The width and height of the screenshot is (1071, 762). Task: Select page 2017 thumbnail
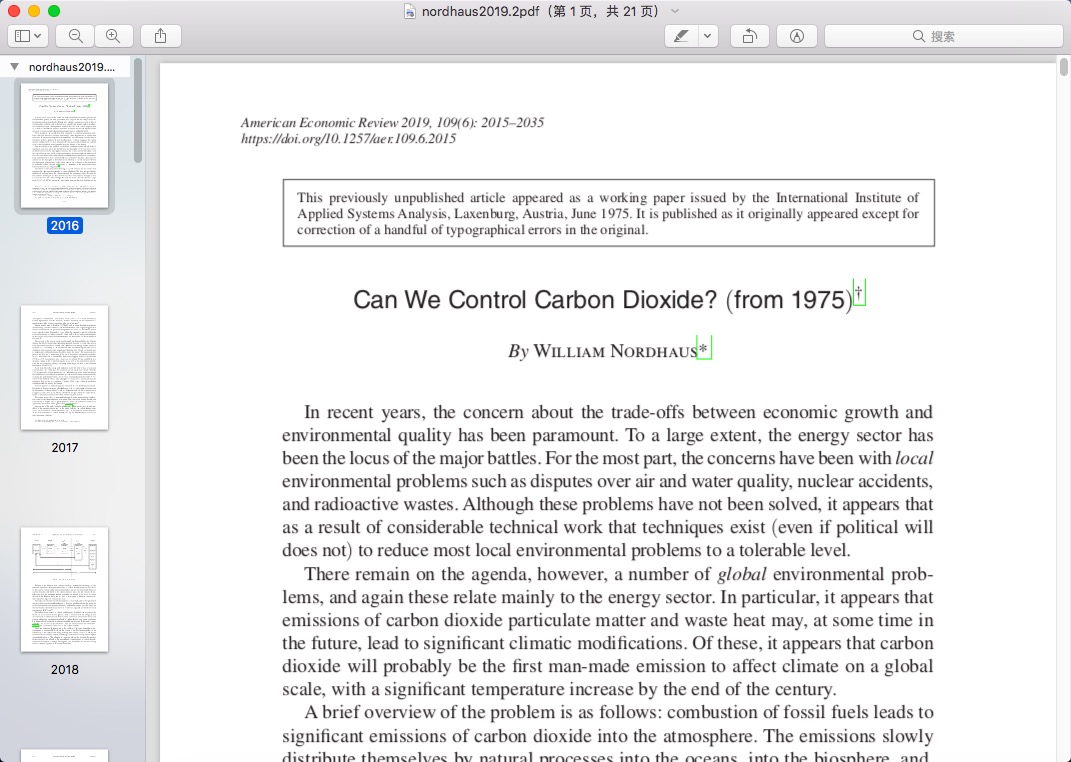tap(64, 367)
